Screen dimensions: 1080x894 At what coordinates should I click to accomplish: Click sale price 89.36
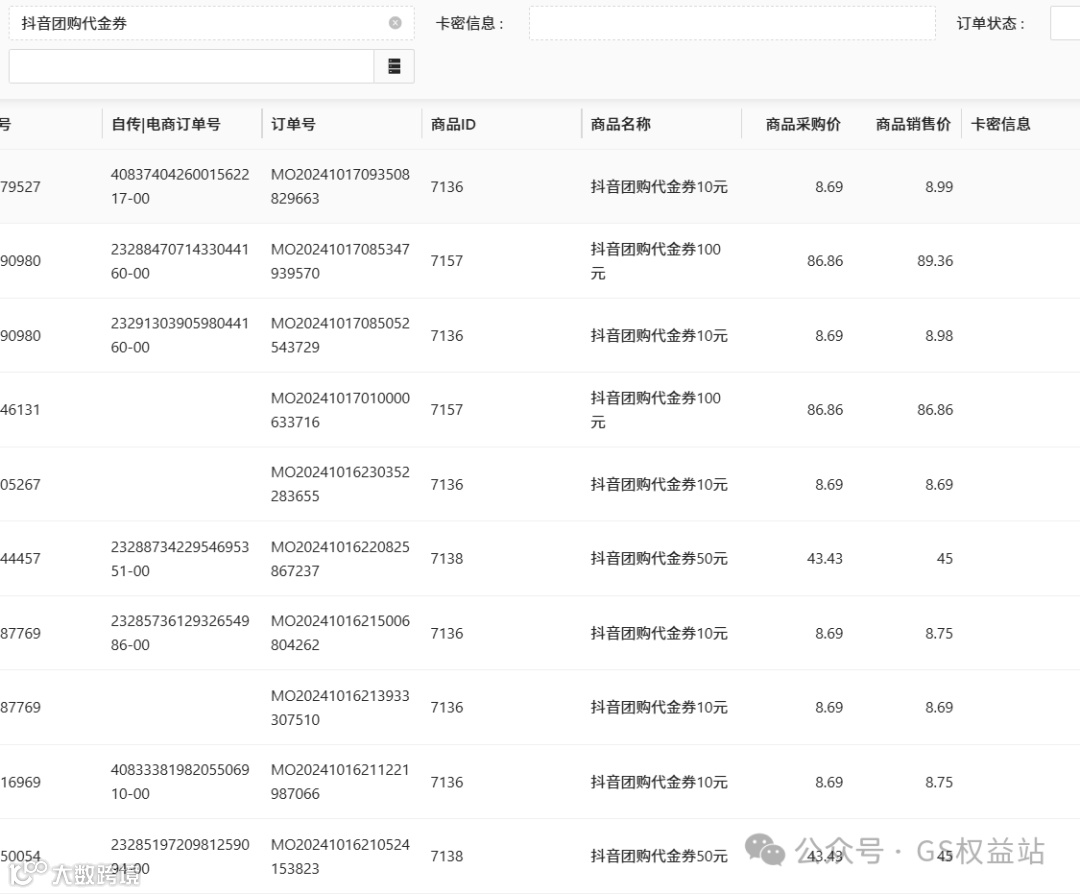(935, 261)
